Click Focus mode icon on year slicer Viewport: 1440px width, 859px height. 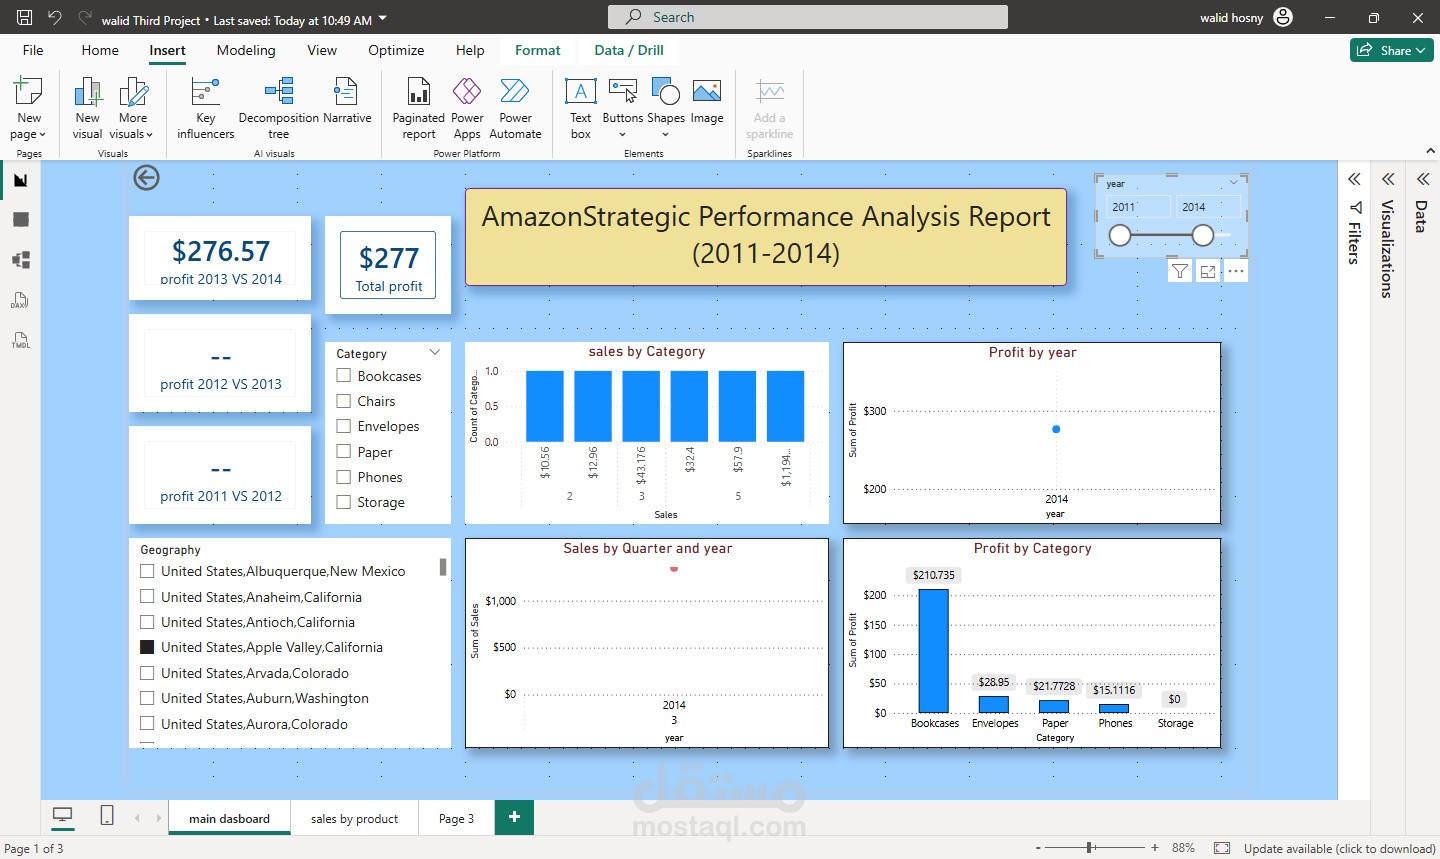(x=1208, y=271)
